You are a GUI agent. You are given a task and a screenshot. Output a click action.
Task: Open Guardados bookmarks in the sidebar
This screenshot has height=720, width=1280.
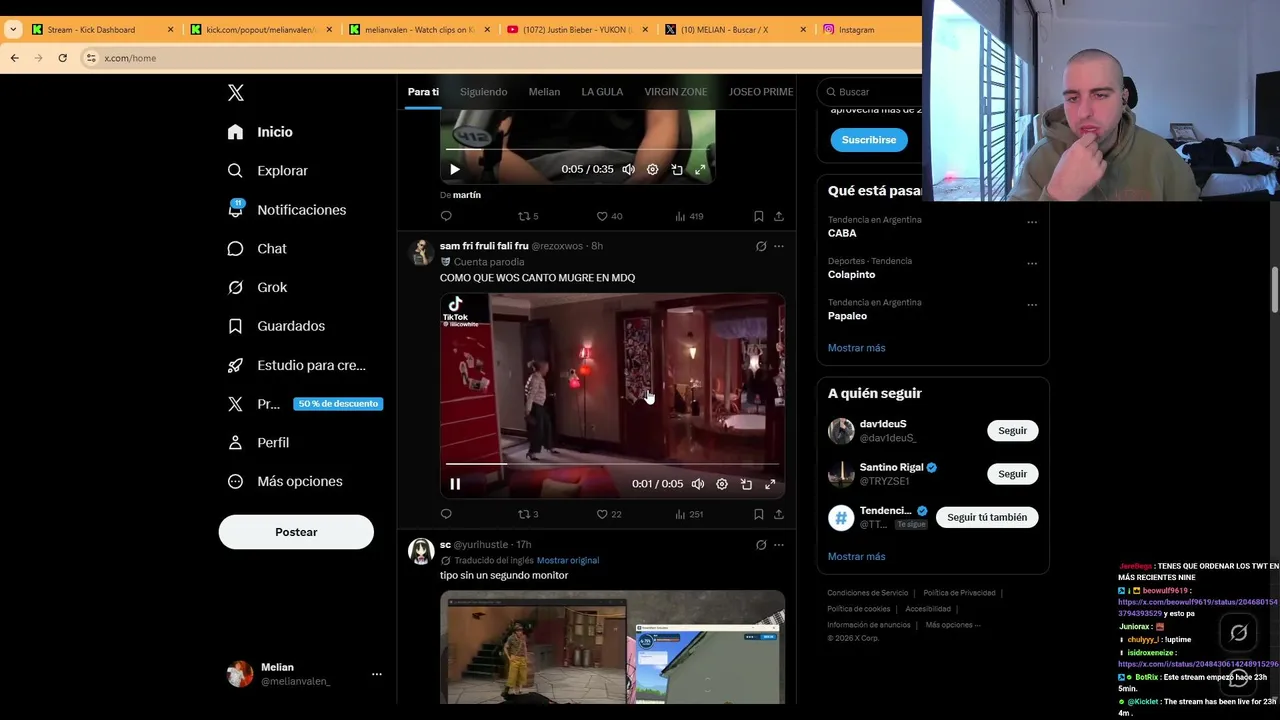275,326
